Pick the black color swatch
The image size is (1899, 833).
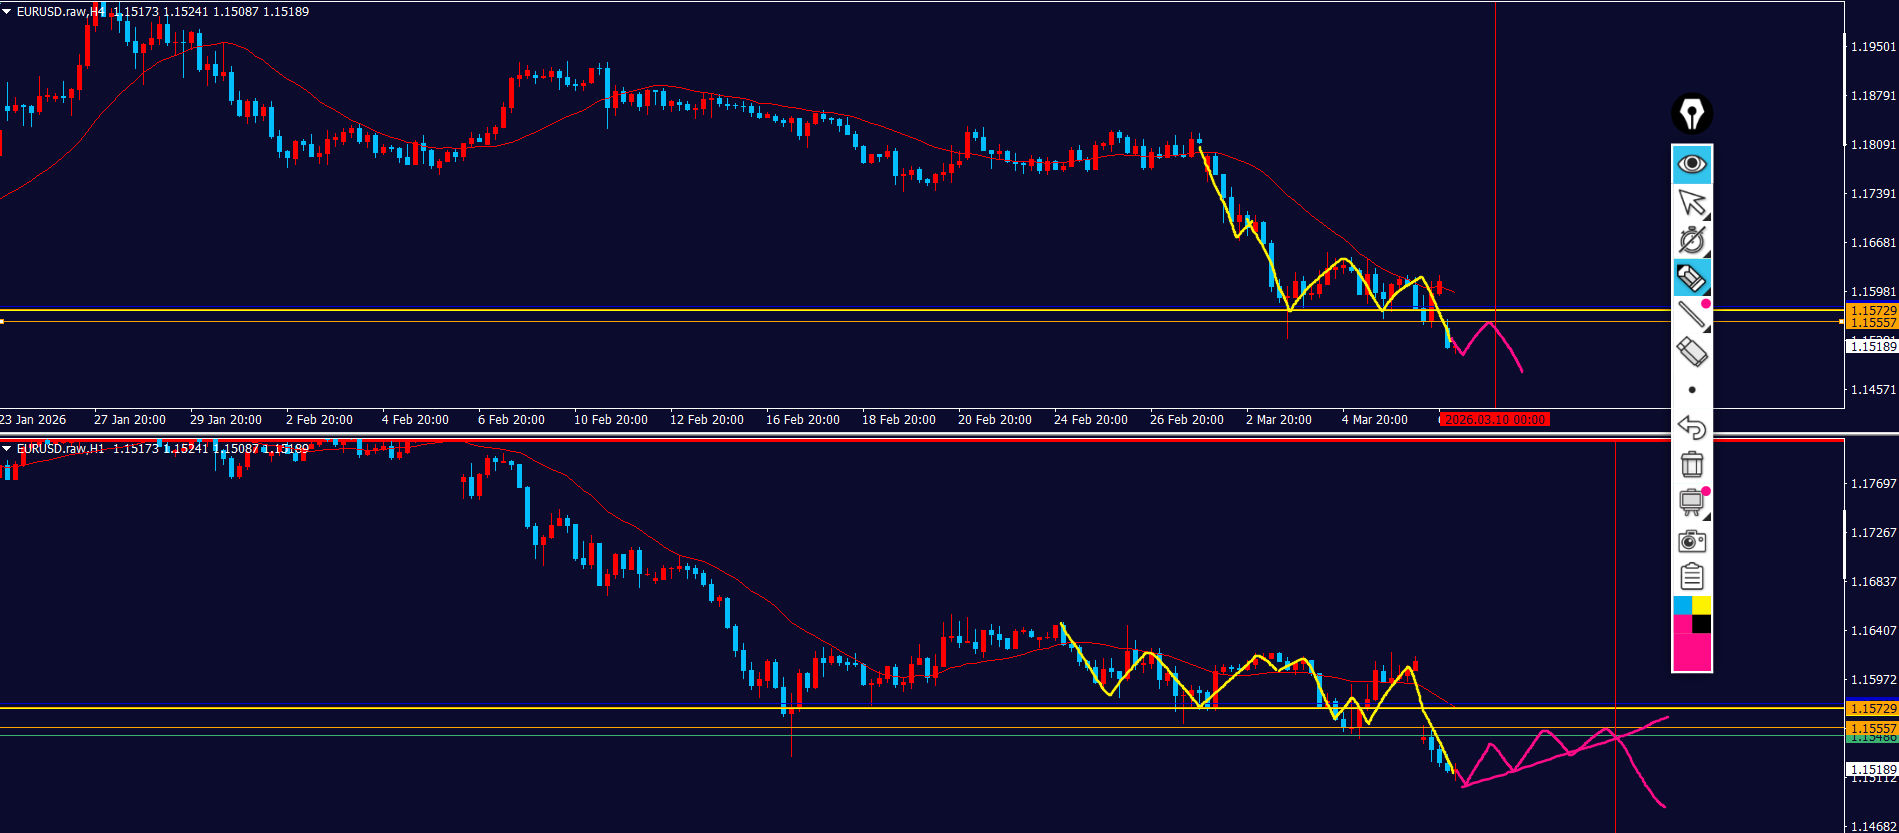[x=1701, y=624]
